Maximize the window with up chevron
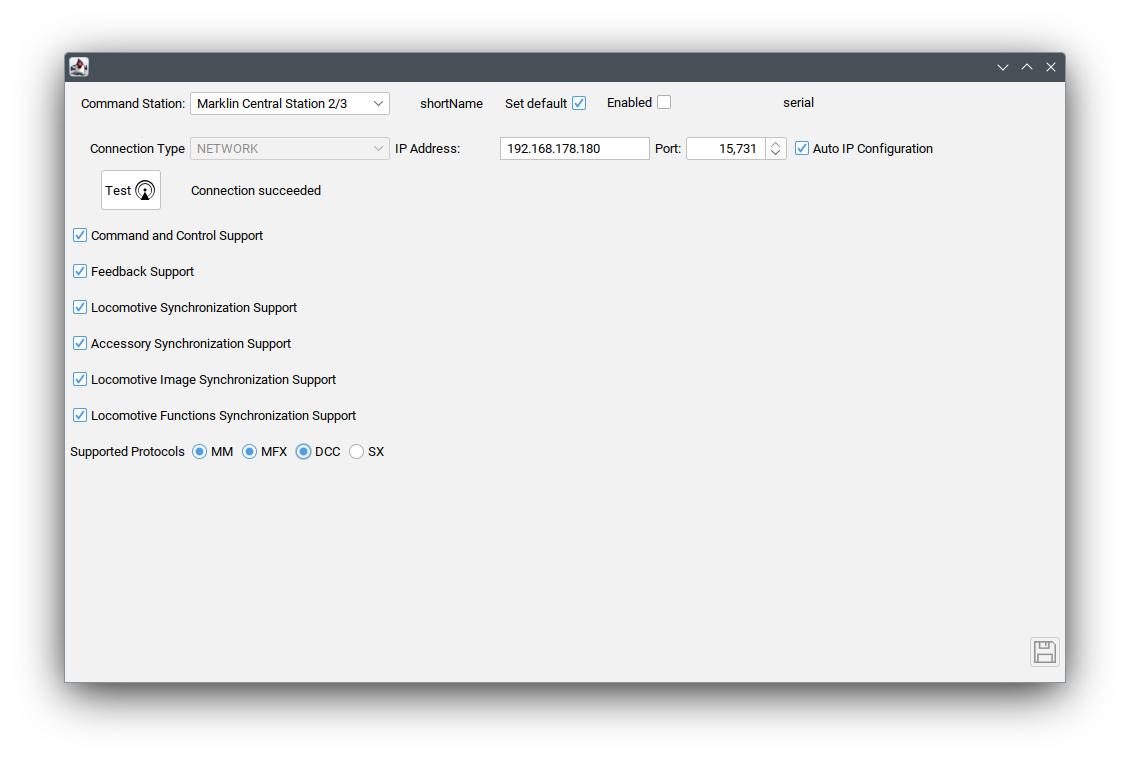Screen dimensions: 1130x759 [x=1027, y=67]
